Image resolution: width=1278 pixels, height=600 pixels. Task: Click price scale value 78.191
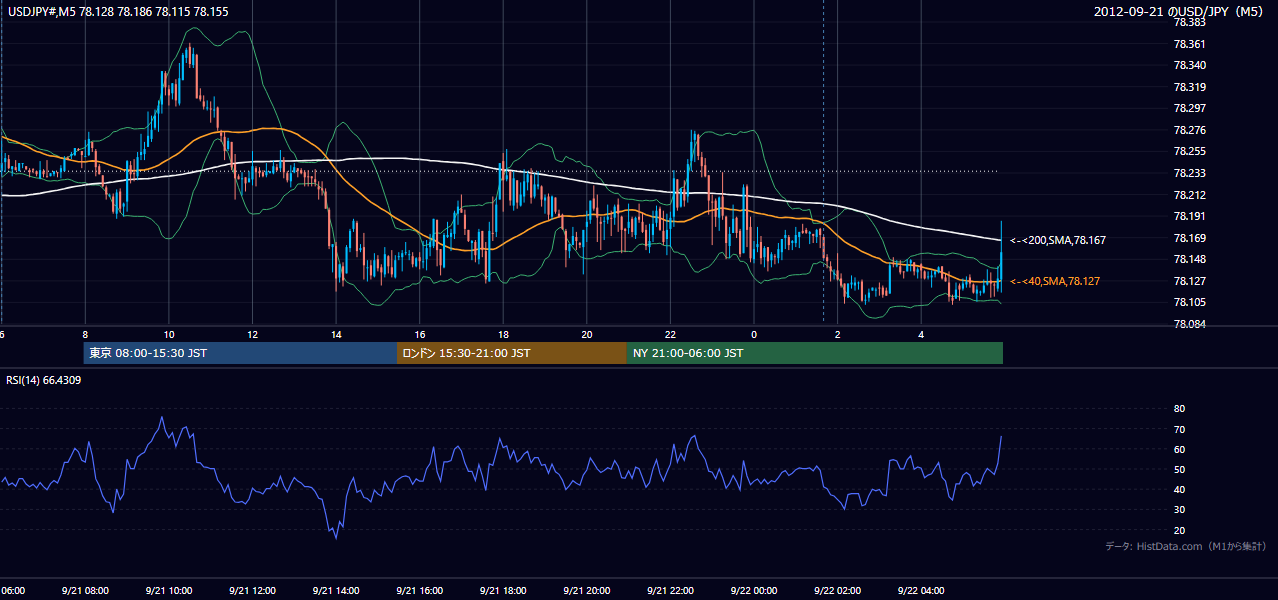click(1189, 216)
